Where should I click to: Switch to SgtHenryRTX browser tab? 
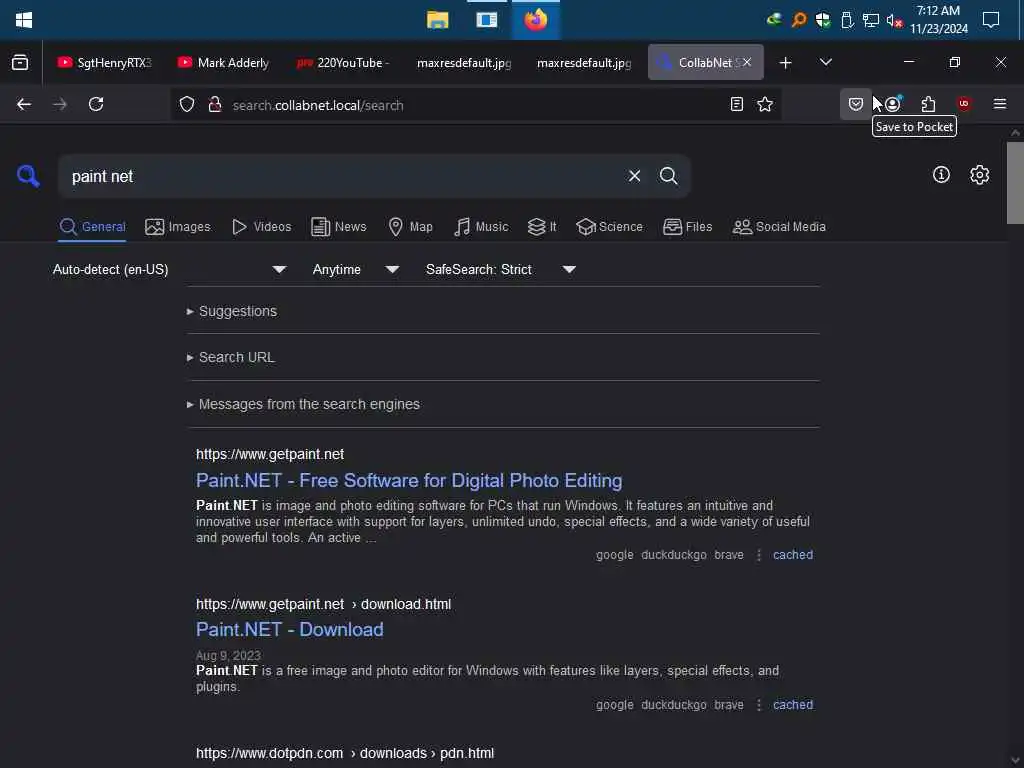104,63
